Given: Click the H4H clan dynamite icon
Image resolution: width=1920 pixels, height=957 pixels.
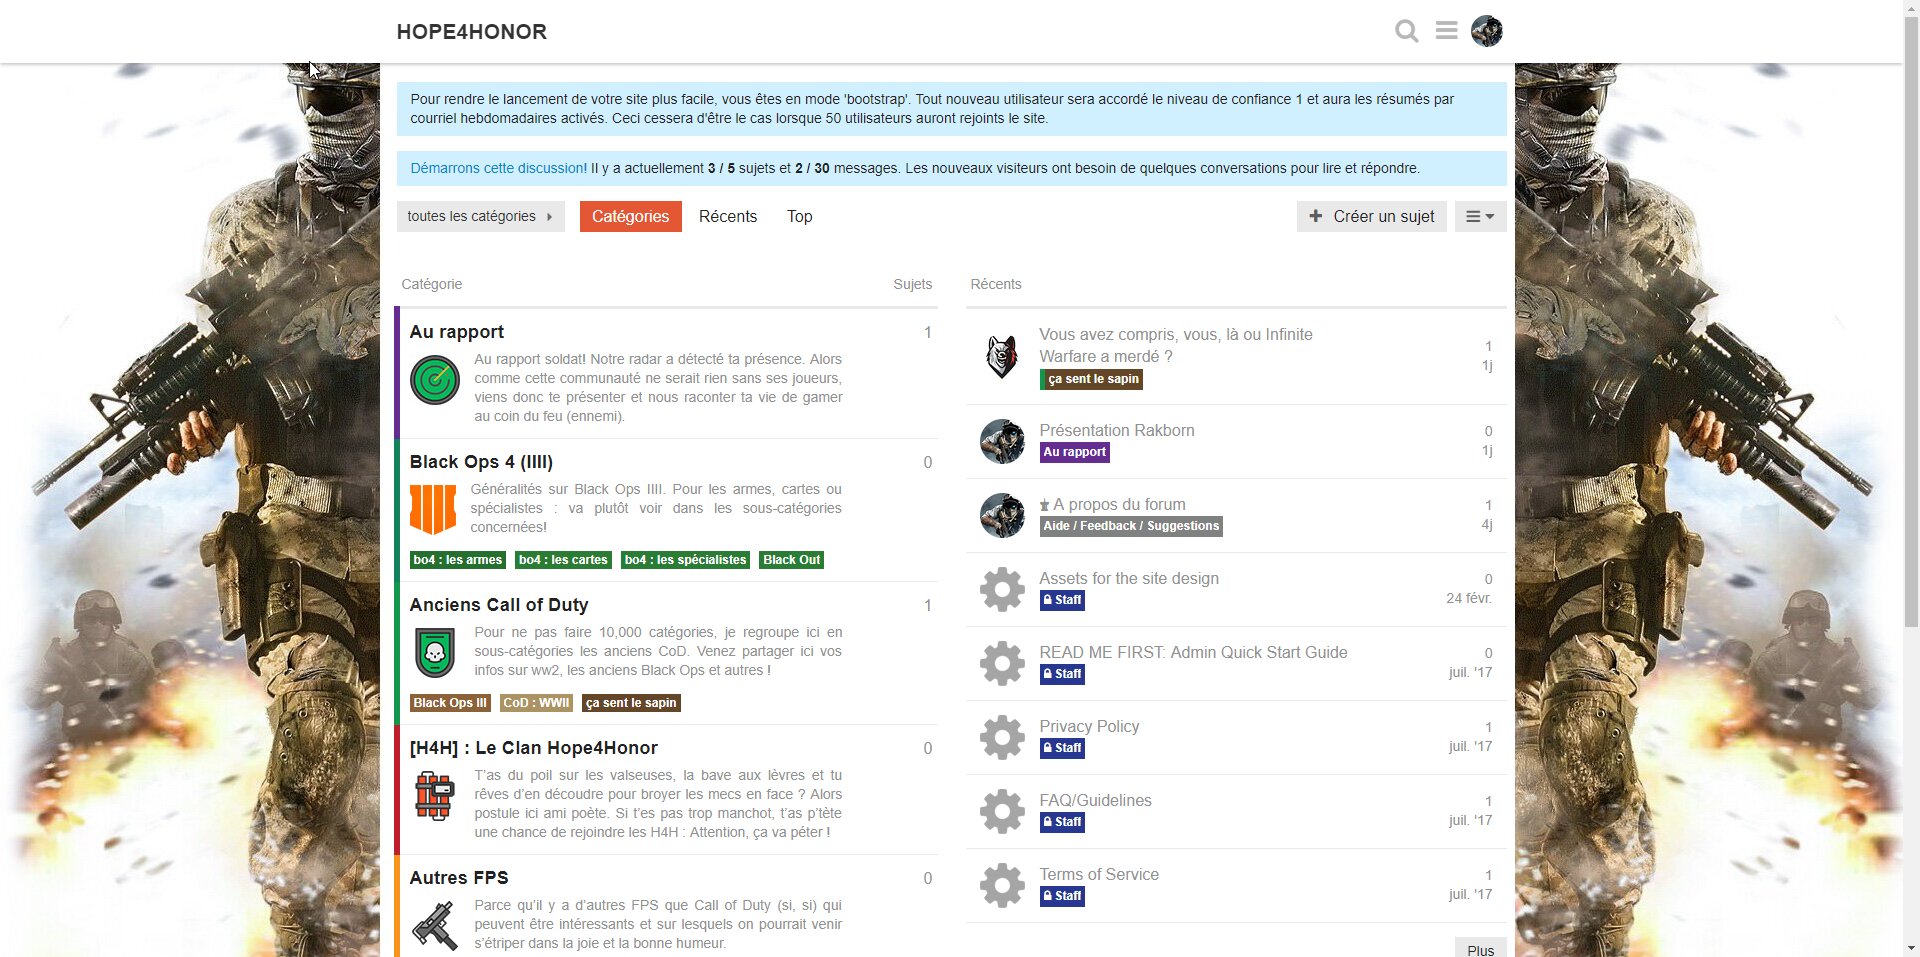Looking at the screenshot, I should pos(435,796).
